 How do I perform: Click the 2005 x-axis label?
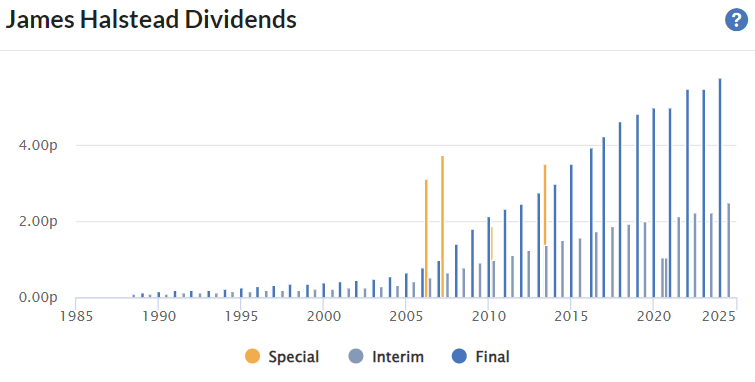(406, 316)
